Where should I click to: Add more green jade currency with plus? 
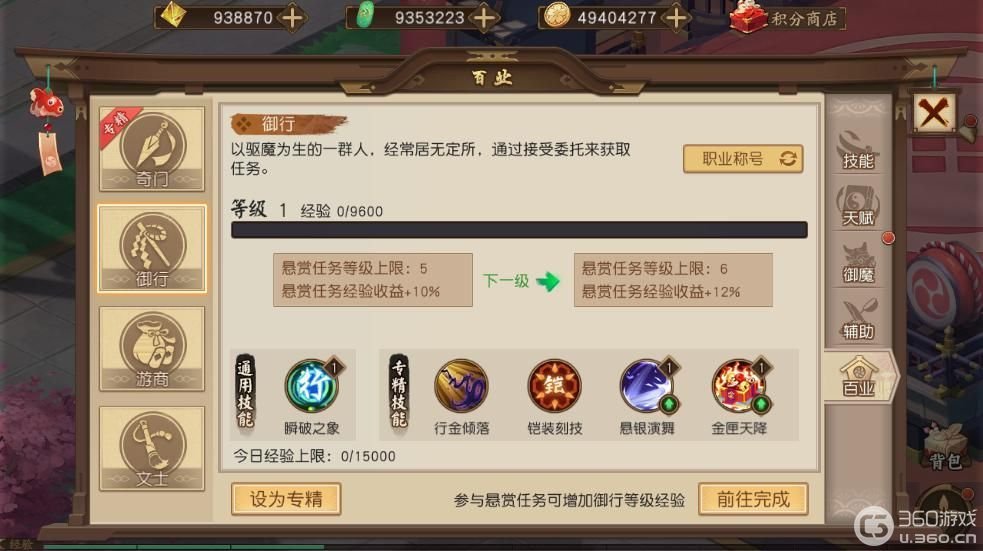tap(484, 18)
